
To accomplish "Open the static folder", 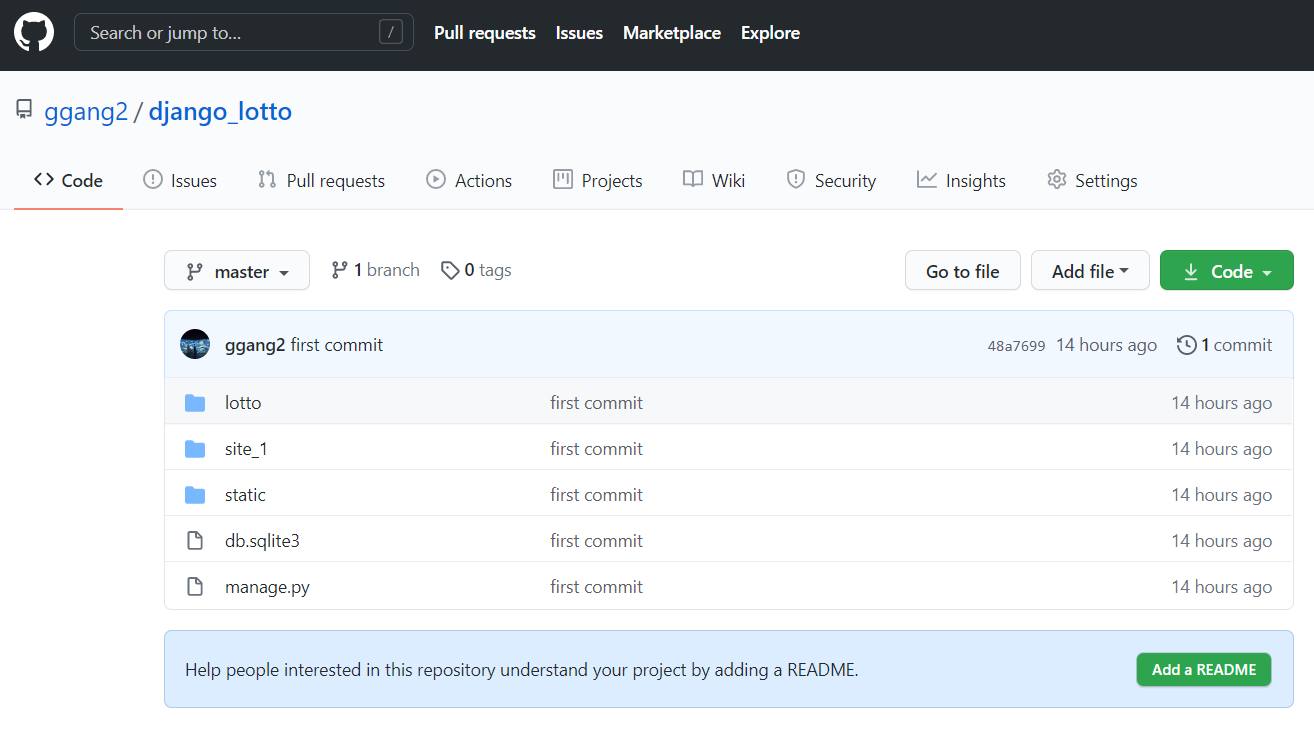I will tap(245, 495).
